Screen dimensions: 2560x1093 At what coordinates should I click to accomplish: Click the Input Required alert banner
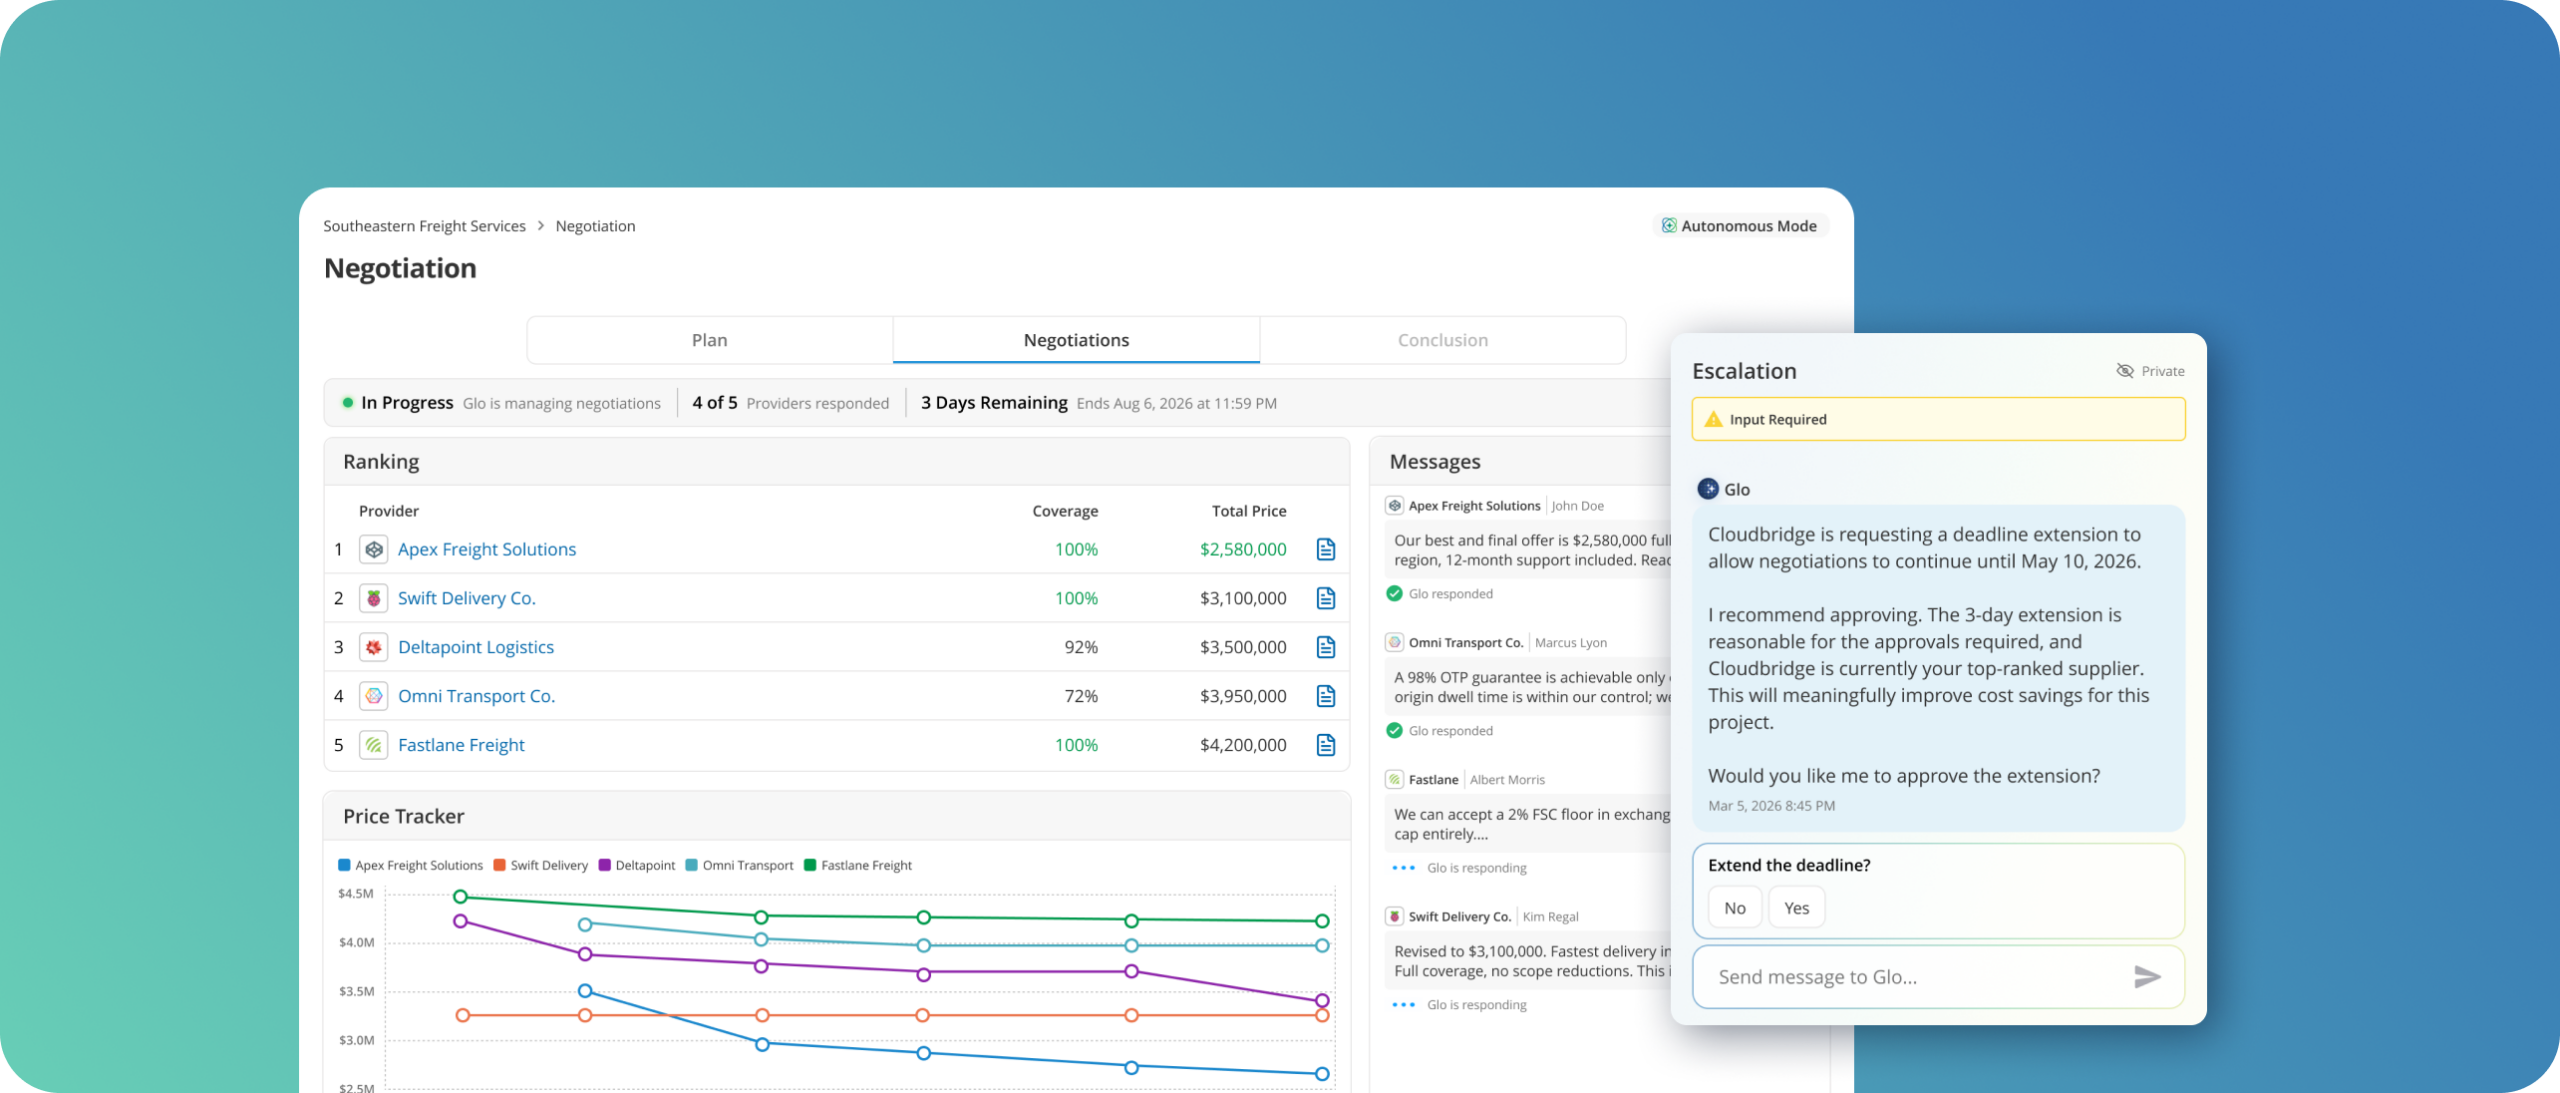[1938, 419]
